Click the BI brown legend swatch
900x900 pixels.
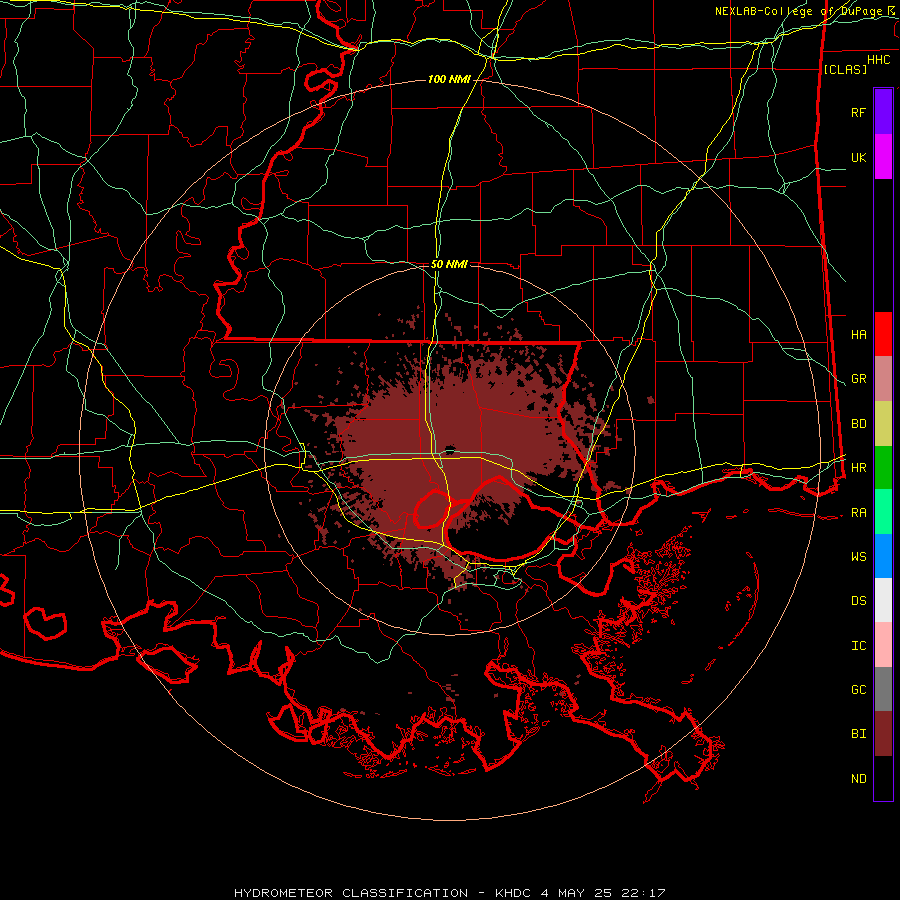(883, 734)
